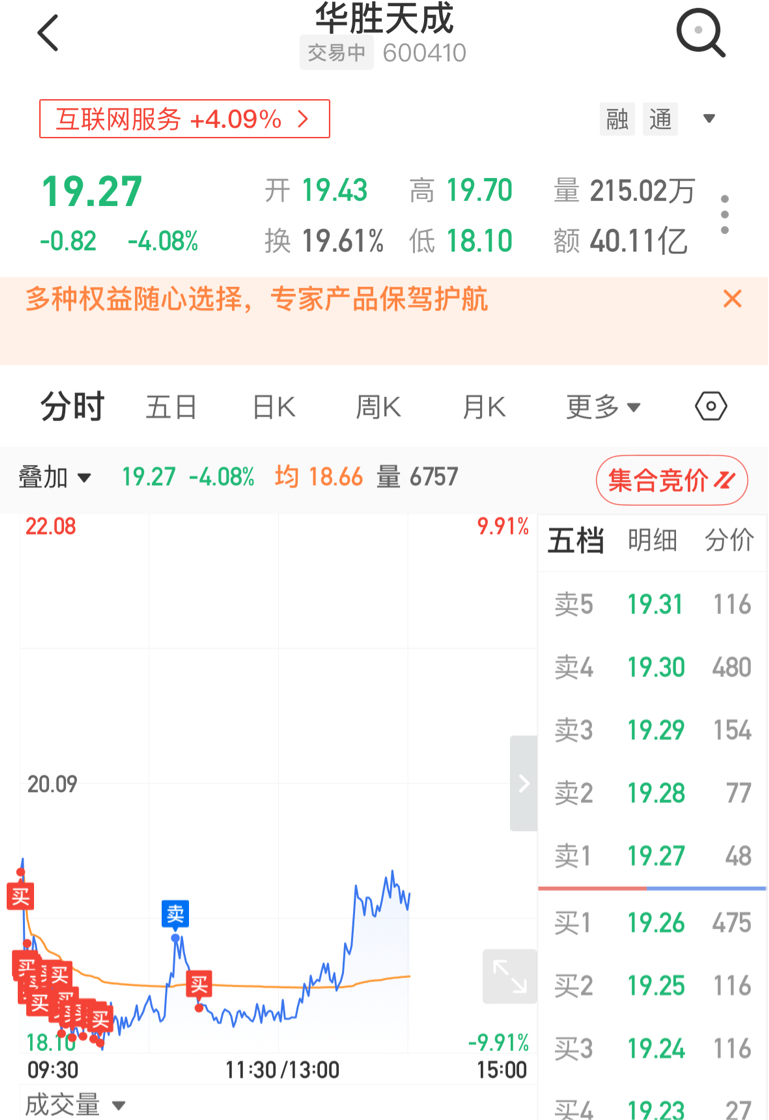Viewport: 769px width, 1120px height.
Task: Tap the 华胜天成 stock name title
Action: tap(384, 18)
